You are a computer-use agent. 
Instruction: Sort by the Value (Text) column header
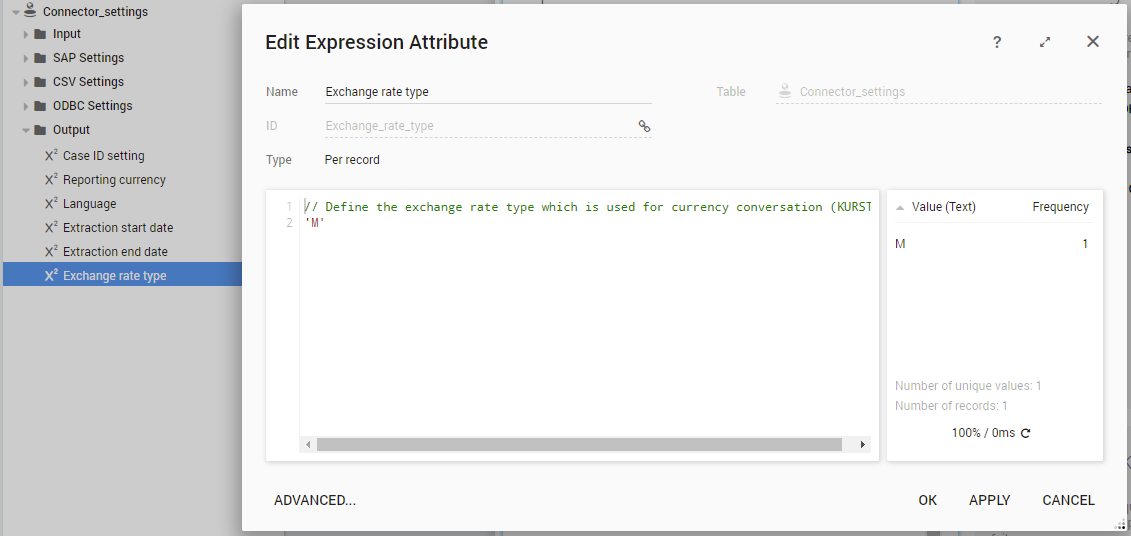pos(943,207)
